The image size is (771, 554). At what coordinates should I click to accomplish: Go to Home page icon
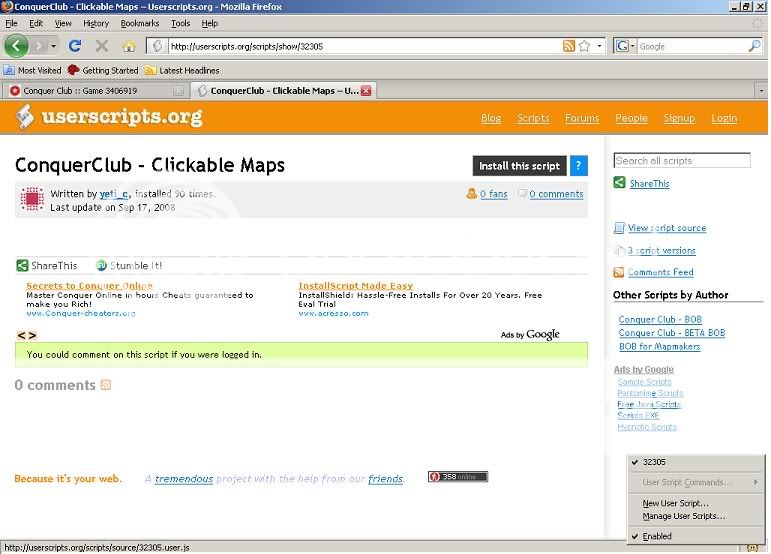pos(129,46)
